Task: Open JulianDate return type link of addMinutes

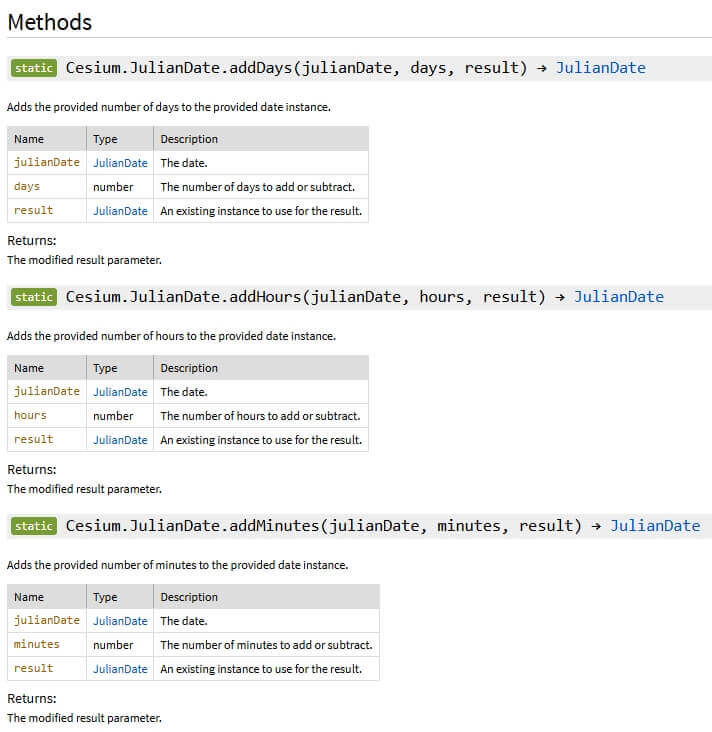Action: (x=655, y=526)
